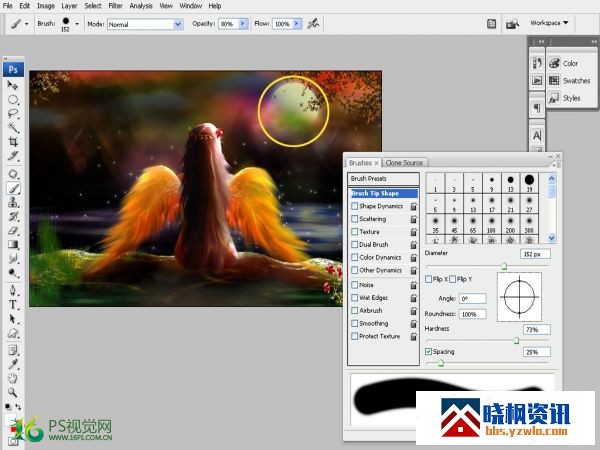Select the Elliptical Marquee tool
The image size is (600, 450).
[x=13, y=100]
